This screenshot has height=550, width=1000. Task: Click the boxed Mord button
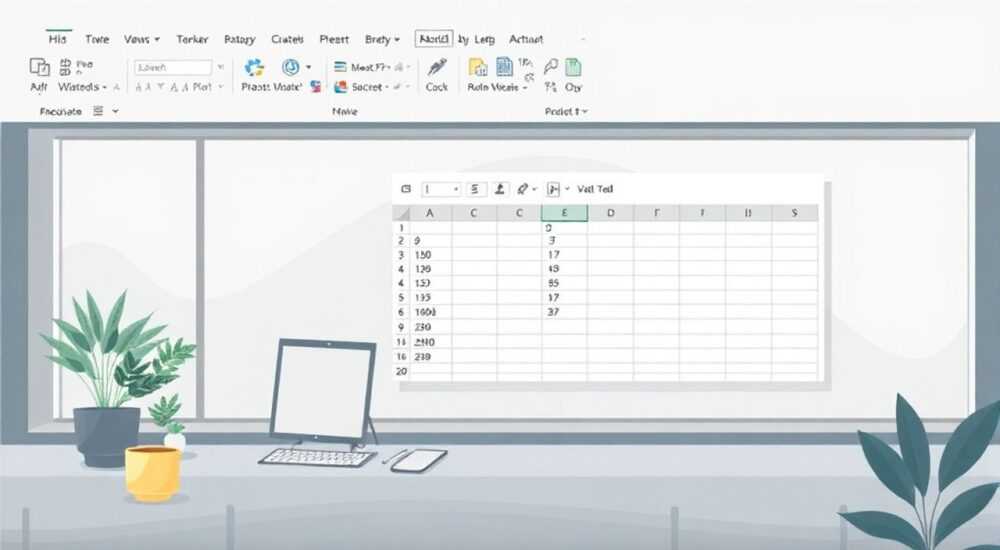click(434, 39)
